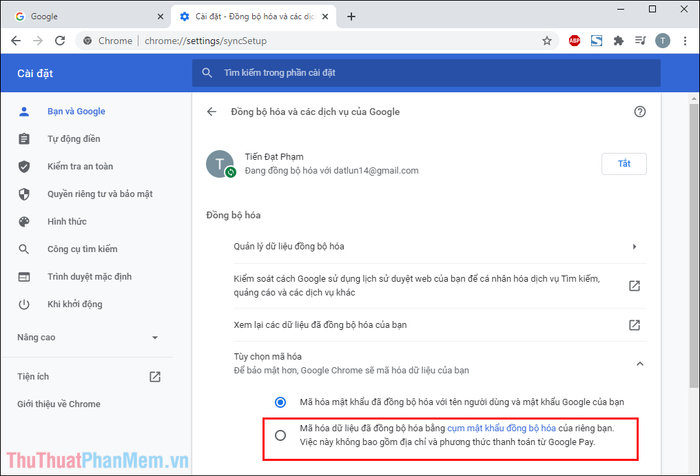Switch to the Google tab

pyautogui.click(x=87, y=17)
